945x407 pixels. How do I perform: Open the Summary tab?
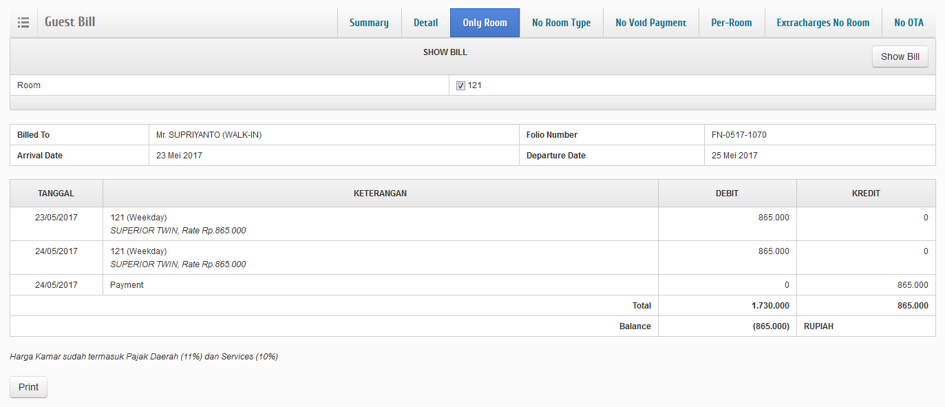point(369,22)
